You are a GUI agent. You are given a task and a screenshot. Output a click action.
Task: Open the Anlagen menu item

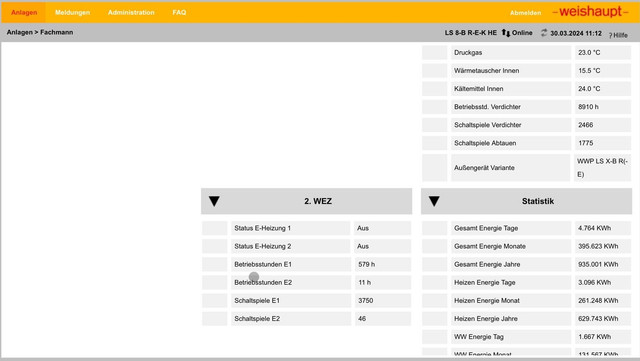pyautogui.click(x=24, y=13)
